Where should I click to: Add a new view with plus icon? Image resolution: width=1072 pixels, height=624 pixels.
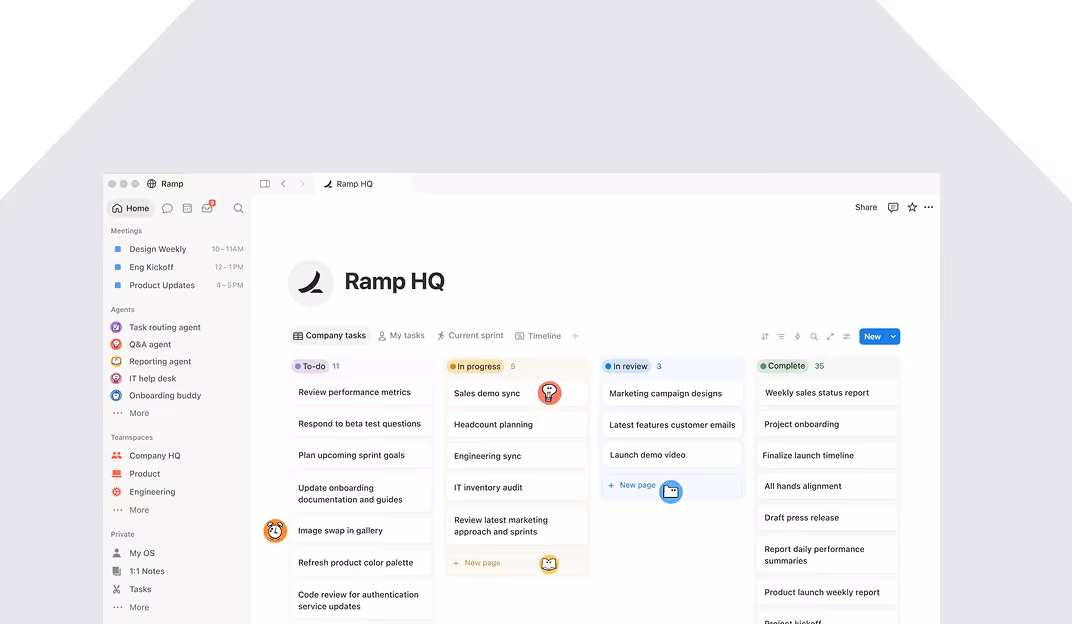pos(575,336)
